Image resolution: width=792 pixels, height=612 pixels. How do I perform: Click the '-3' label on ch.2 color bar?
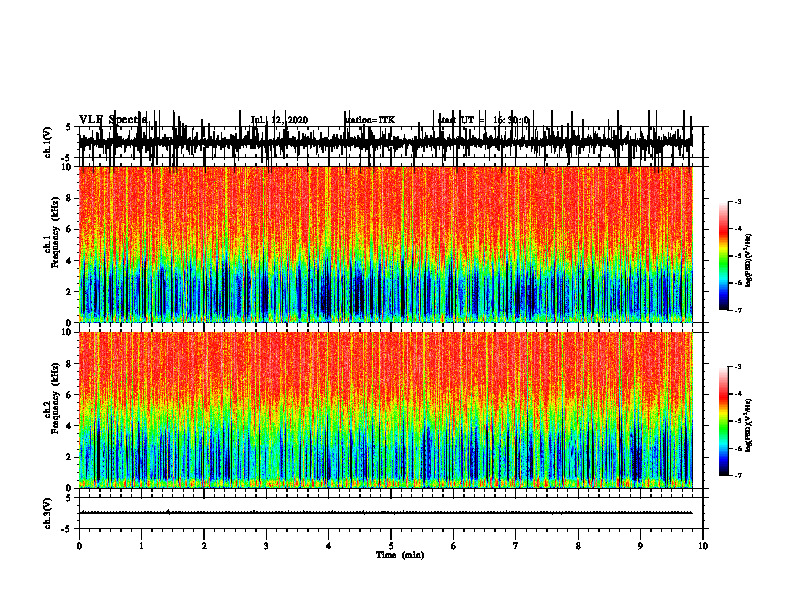pos(738,367)
